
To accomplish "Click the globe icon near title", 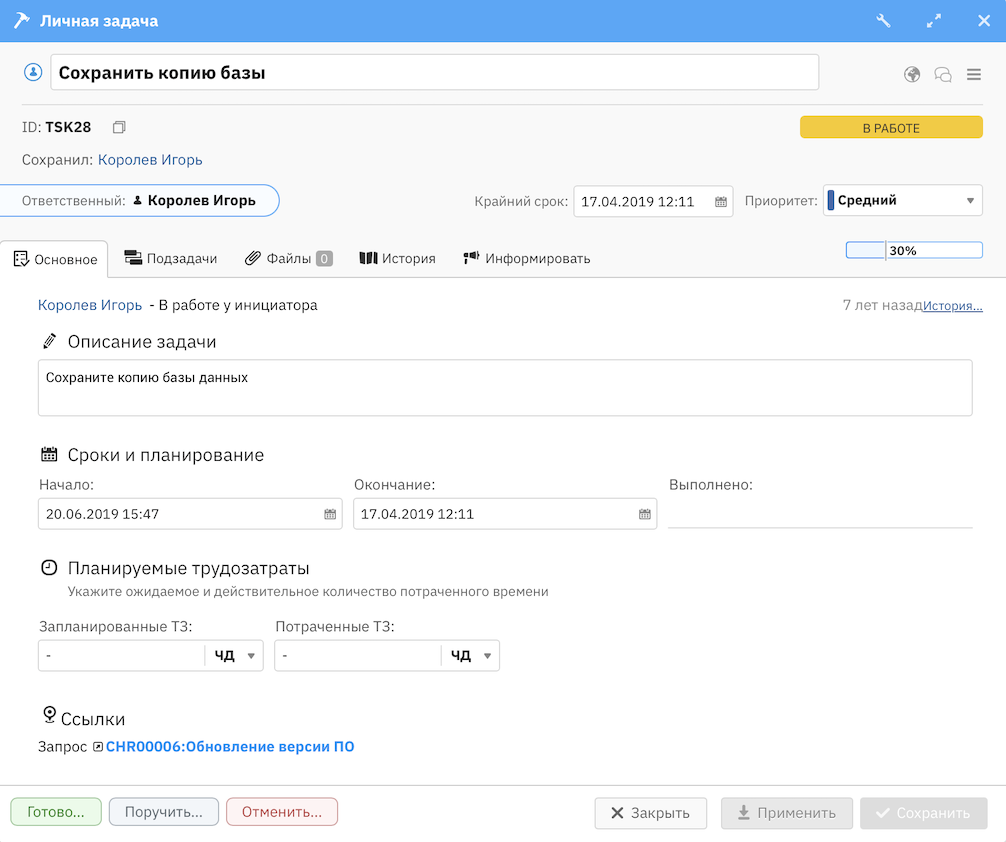I will pyautogui.click(x=912, y=74).
